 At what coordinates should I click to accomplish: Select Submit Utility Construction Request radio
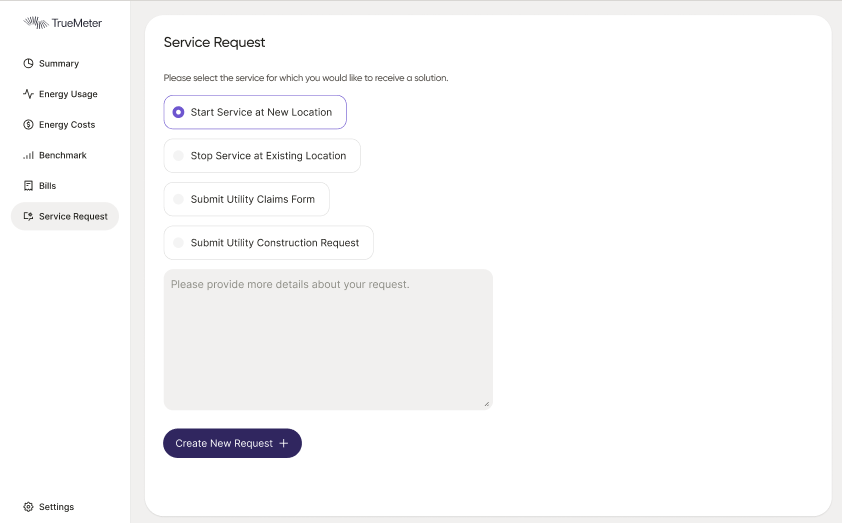[x=178, y=243]
